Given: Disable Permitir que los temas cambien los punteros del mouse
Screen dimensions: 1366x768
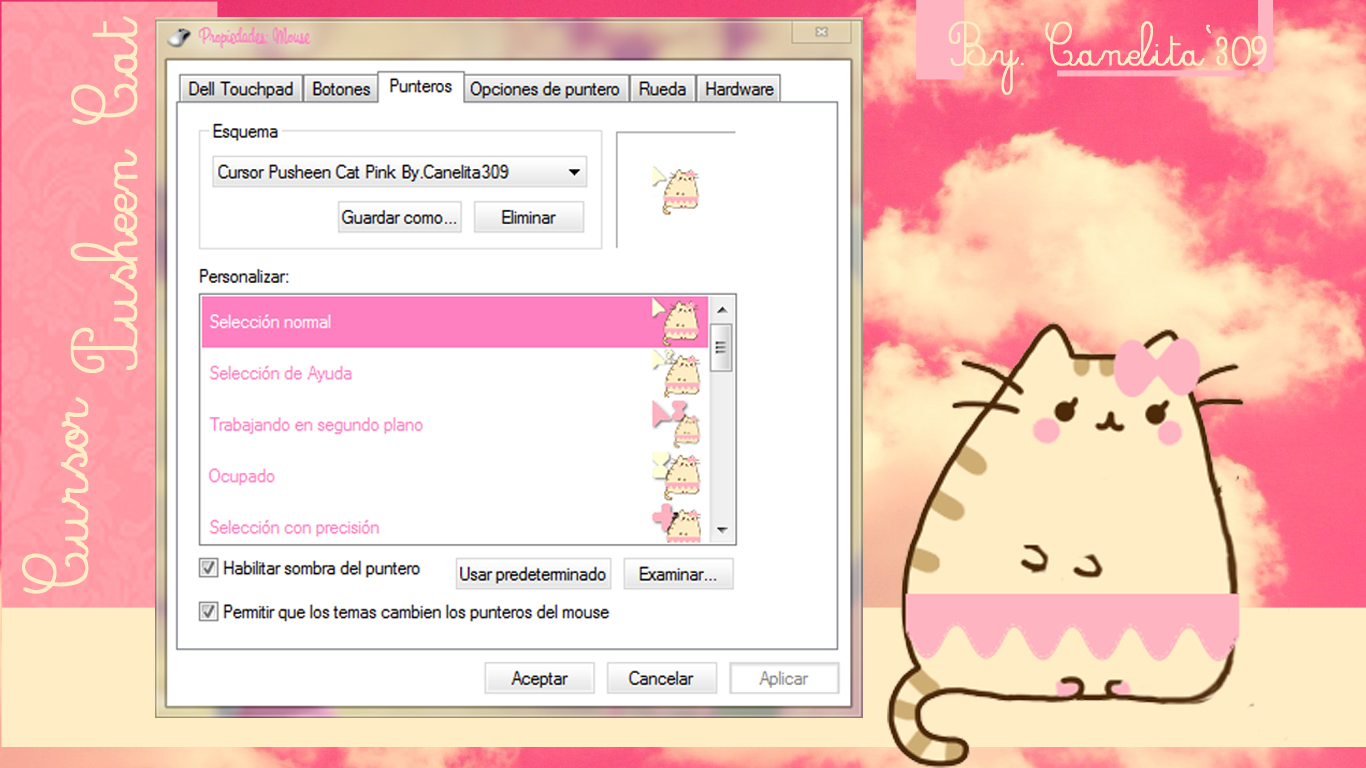Looking at the screenshot, I should (x=207, y=612).
